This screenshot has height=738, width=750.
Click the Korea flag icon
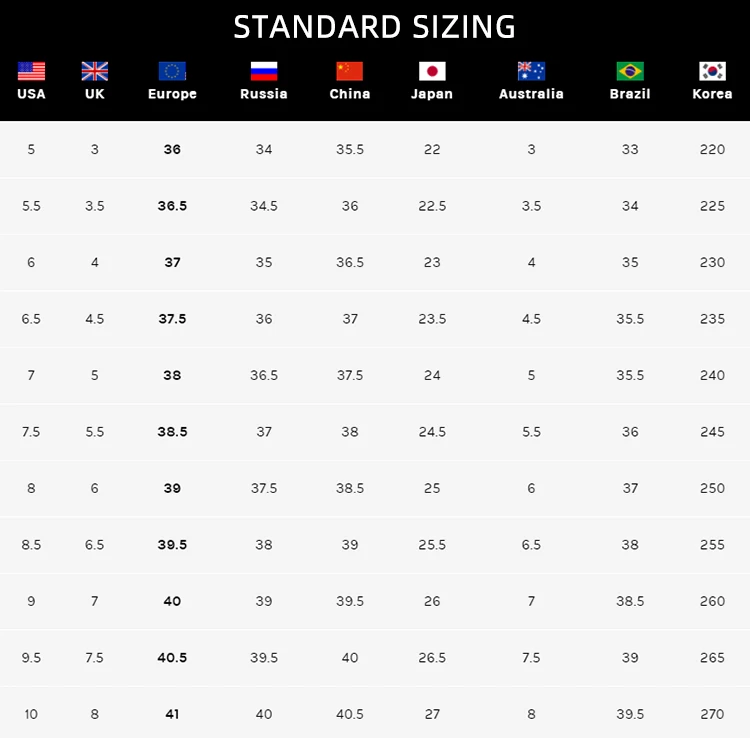tap(712, 71)
